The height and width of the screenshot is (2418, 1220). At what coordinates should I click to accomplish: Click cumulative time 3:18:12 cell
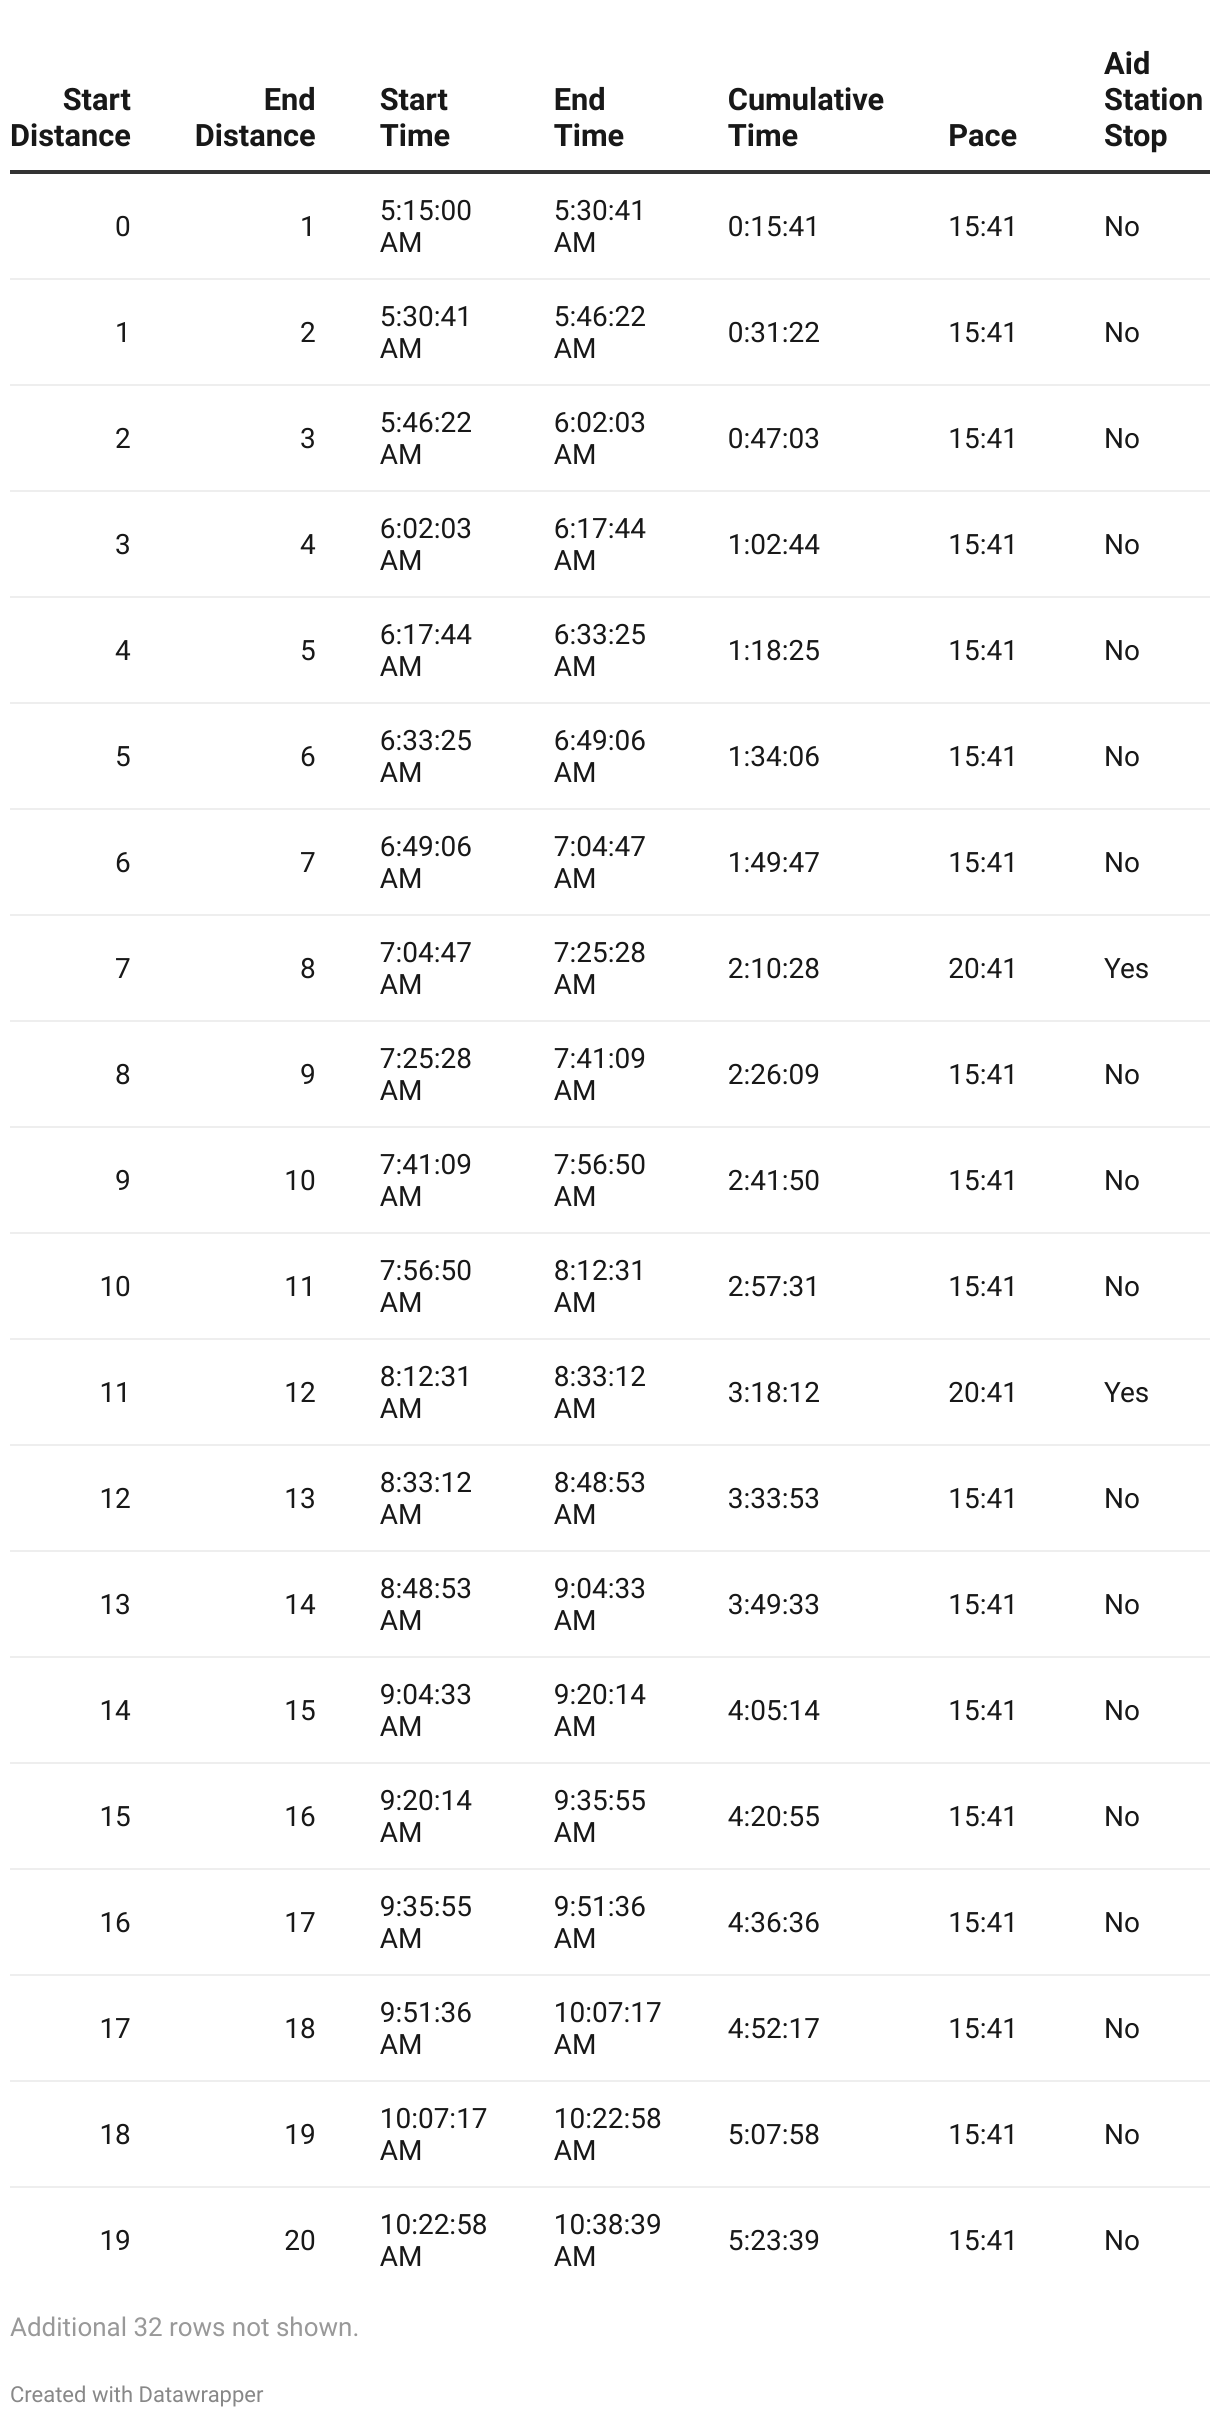(x=774, y=1392)
